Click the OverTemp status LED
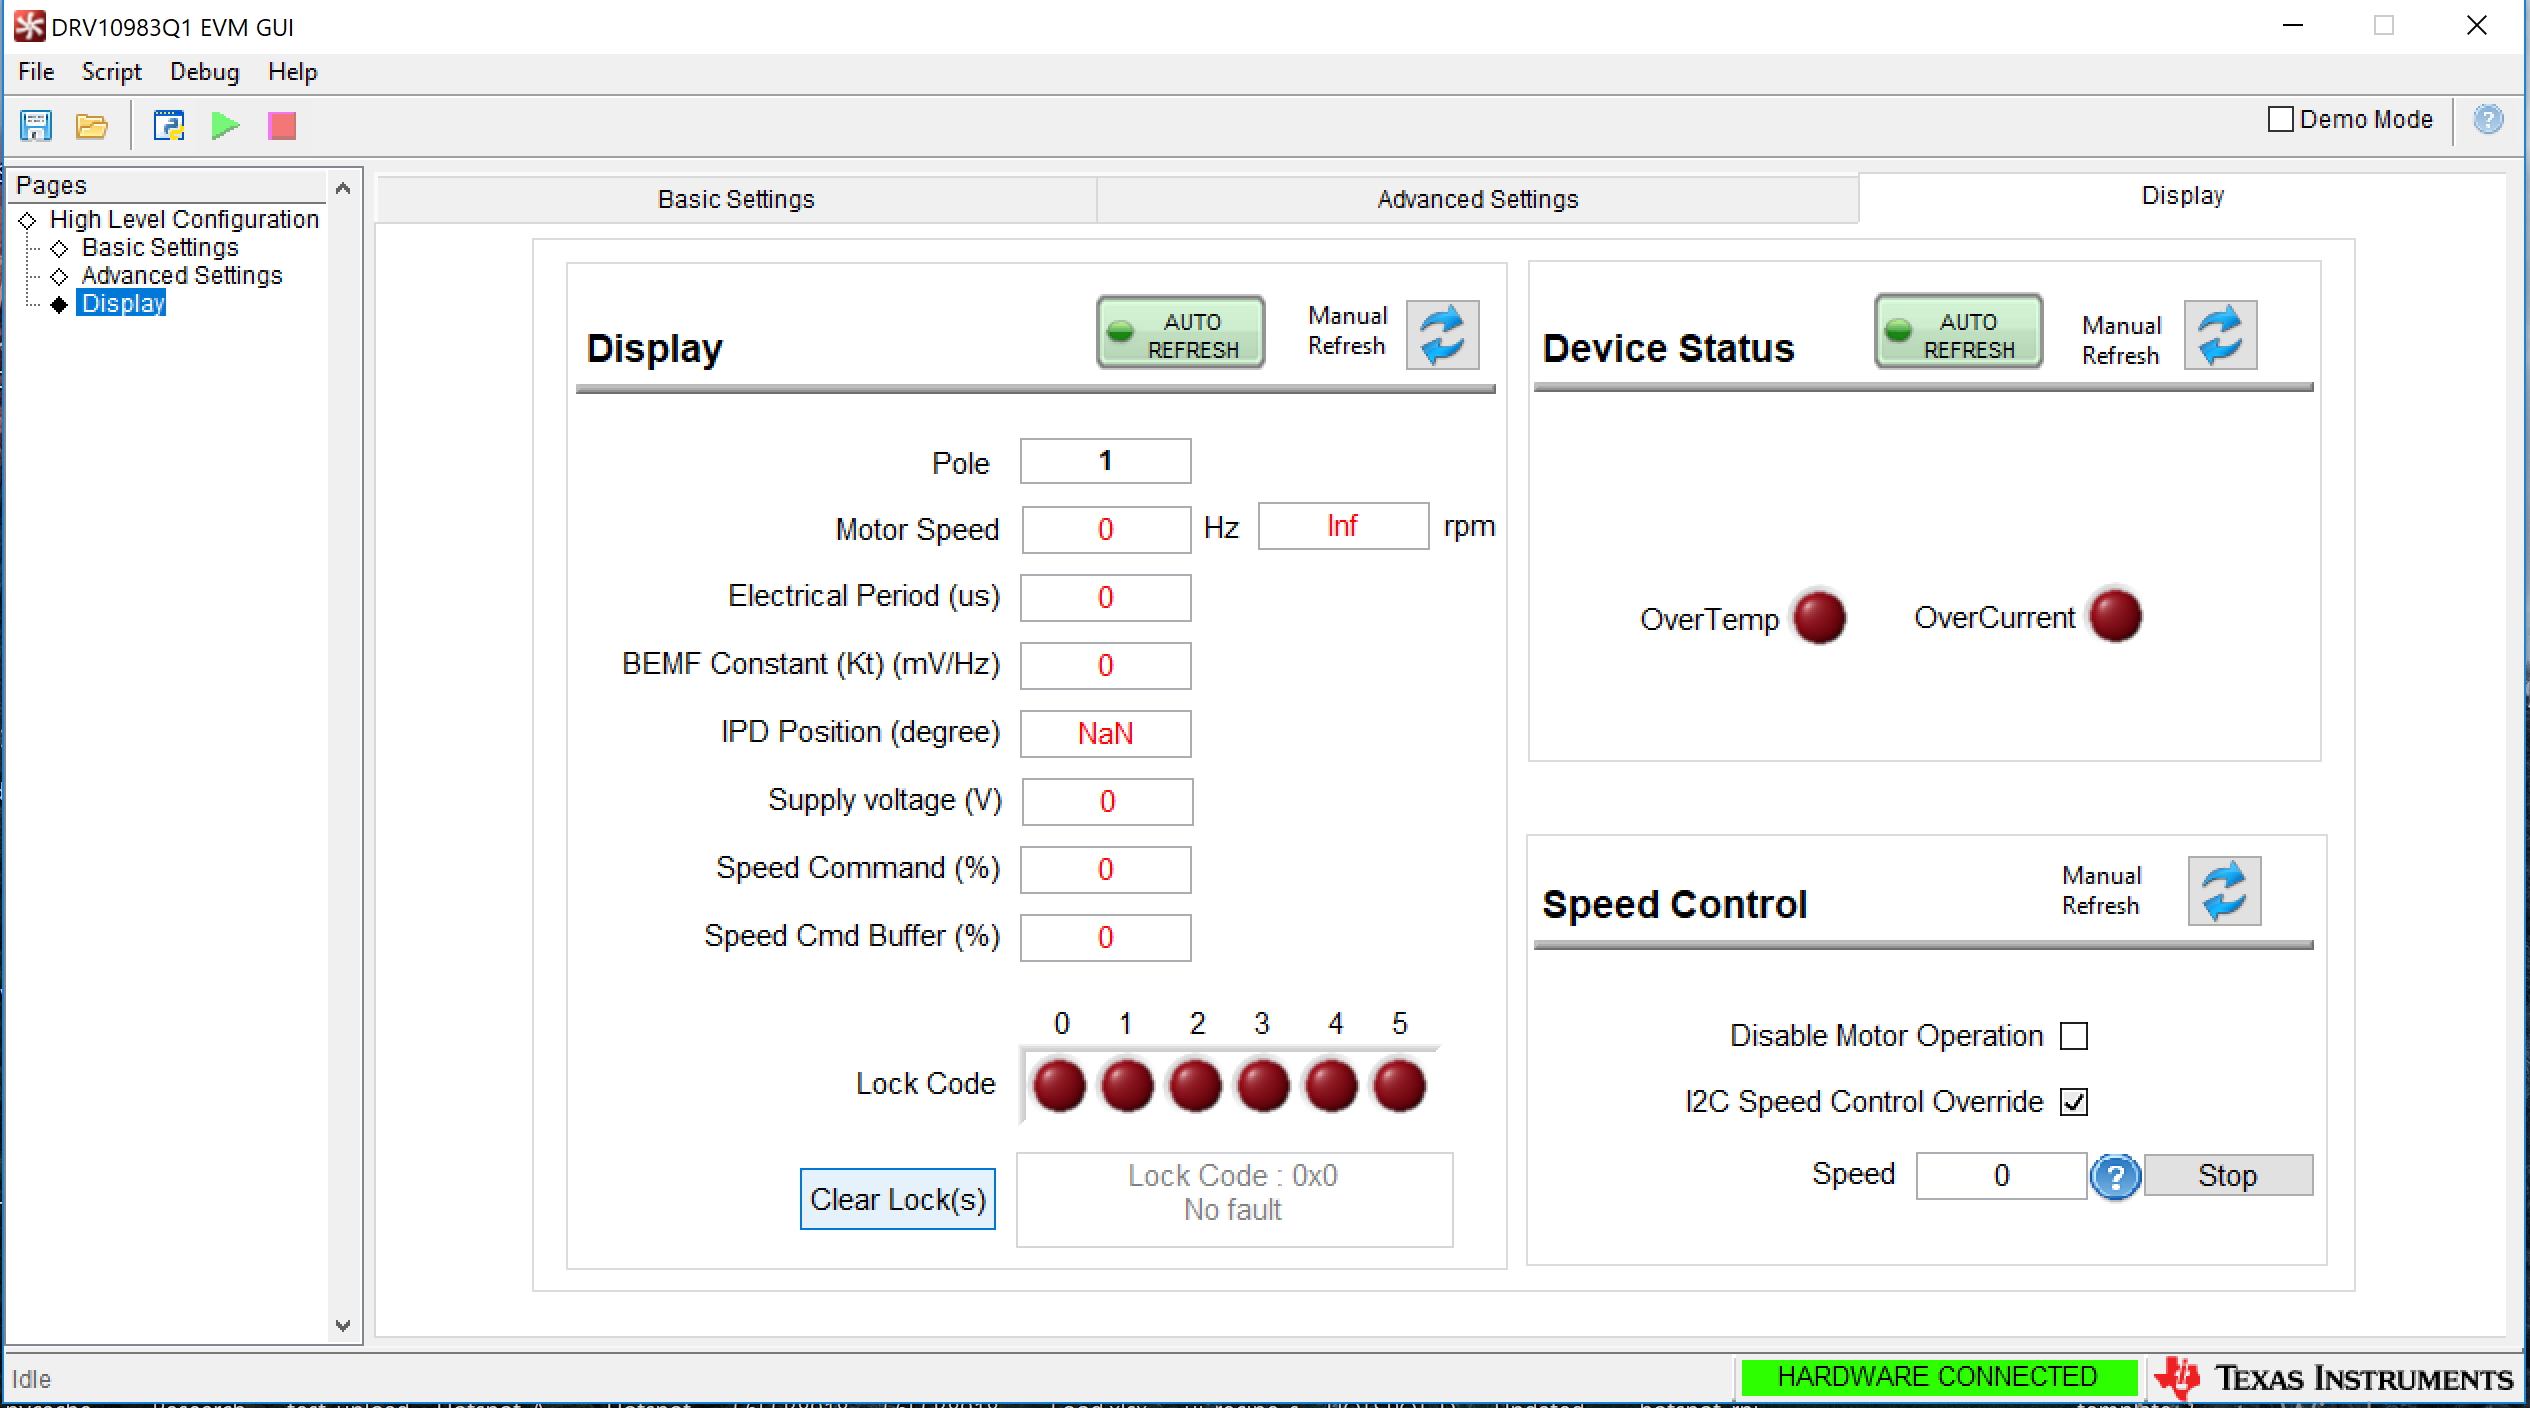The image size is (2530, 1408). click(1819, 617)
